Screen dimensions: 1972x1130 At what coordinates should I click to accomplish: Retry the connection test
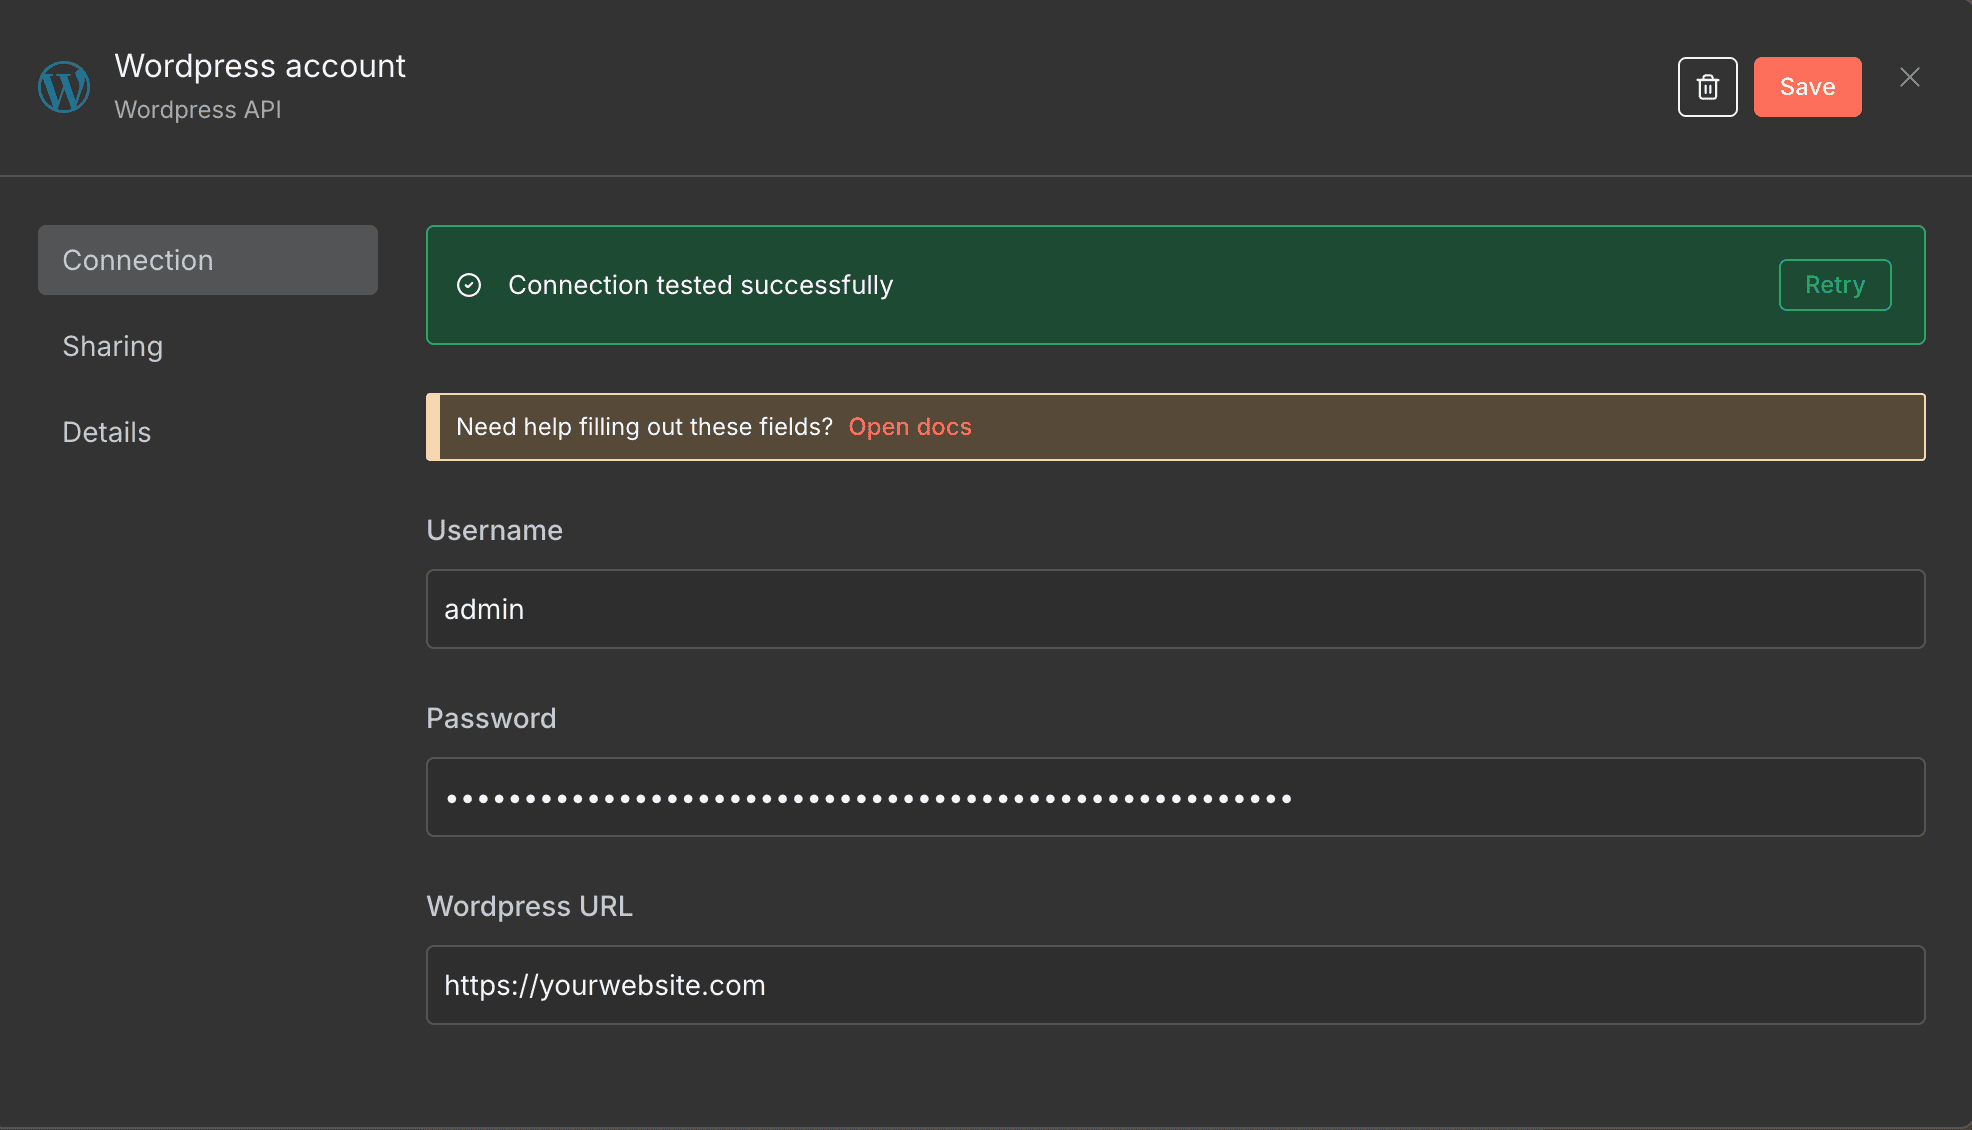[1834, 285]
